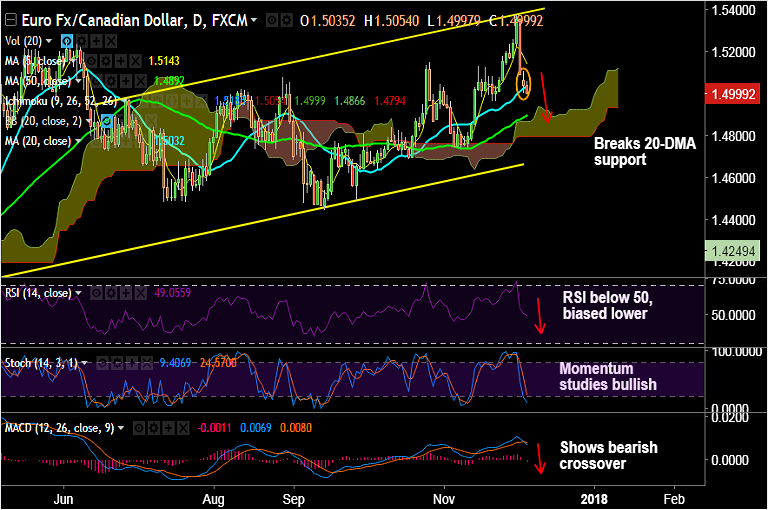Expand the MA (5, close) dropdown arrow
The image size is (768, 510).
73,61
